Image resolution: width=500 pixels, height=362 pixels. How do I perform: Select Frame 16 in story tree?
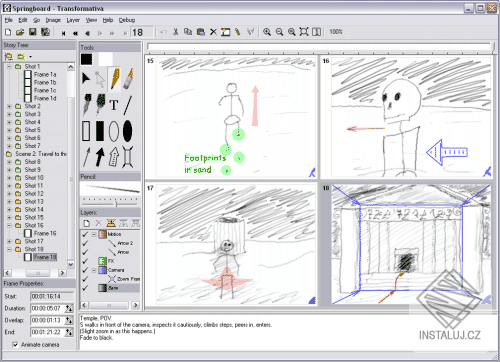pyautogui.click(x=45, y=234)
